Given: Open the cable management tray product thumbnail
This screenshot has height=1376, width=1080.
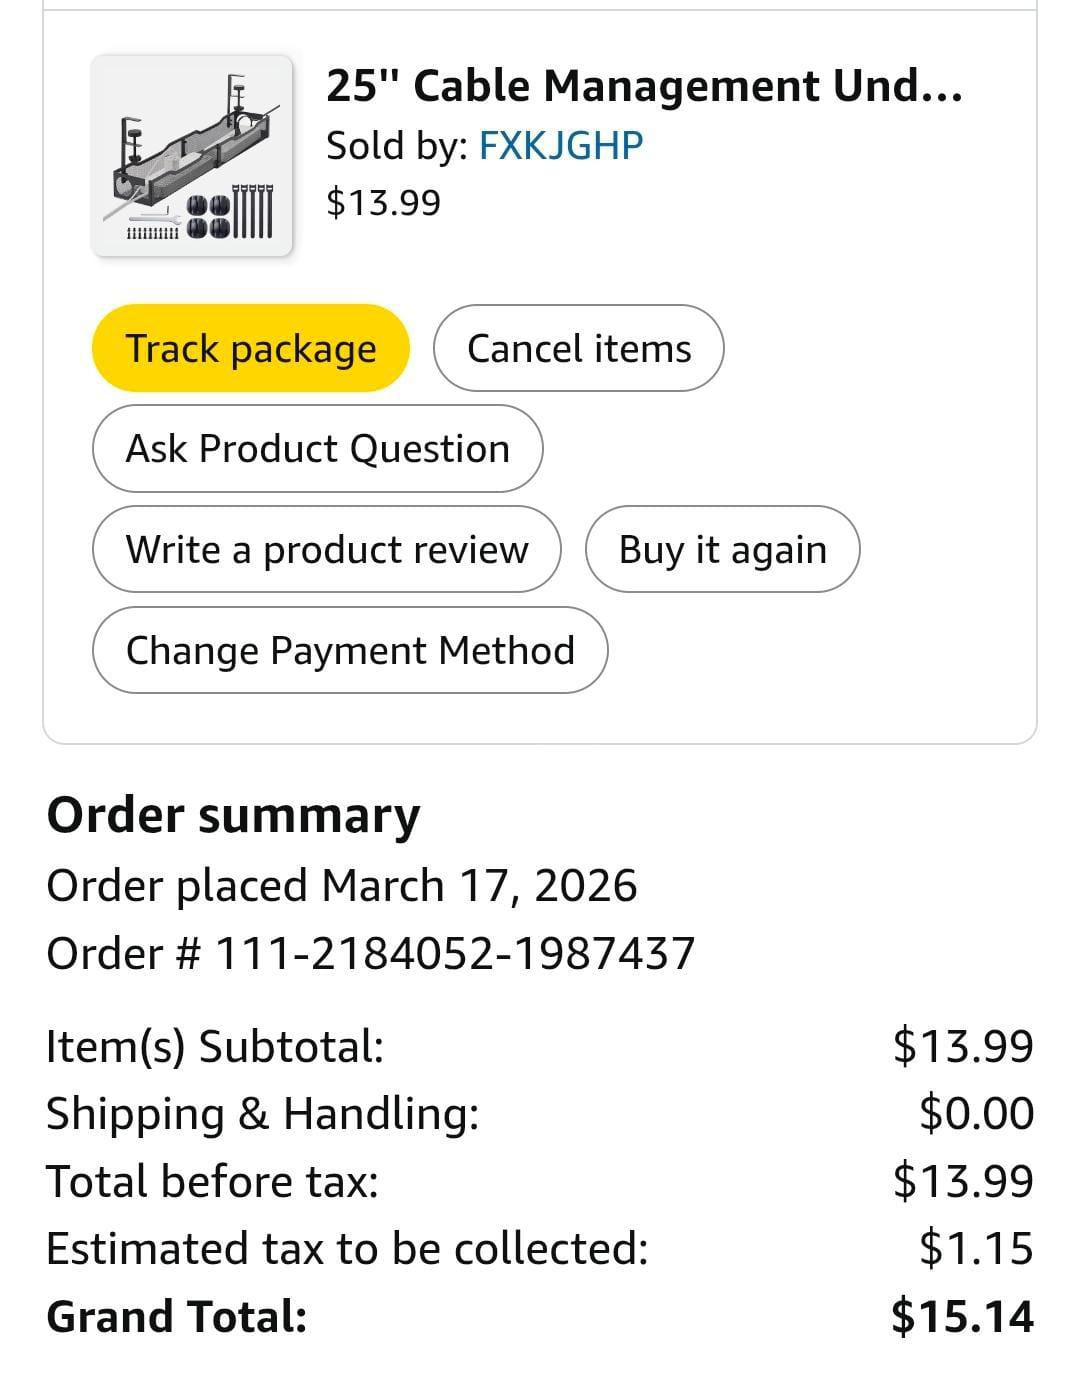Looking at the screenshot, I should click(x=192, y=156).
